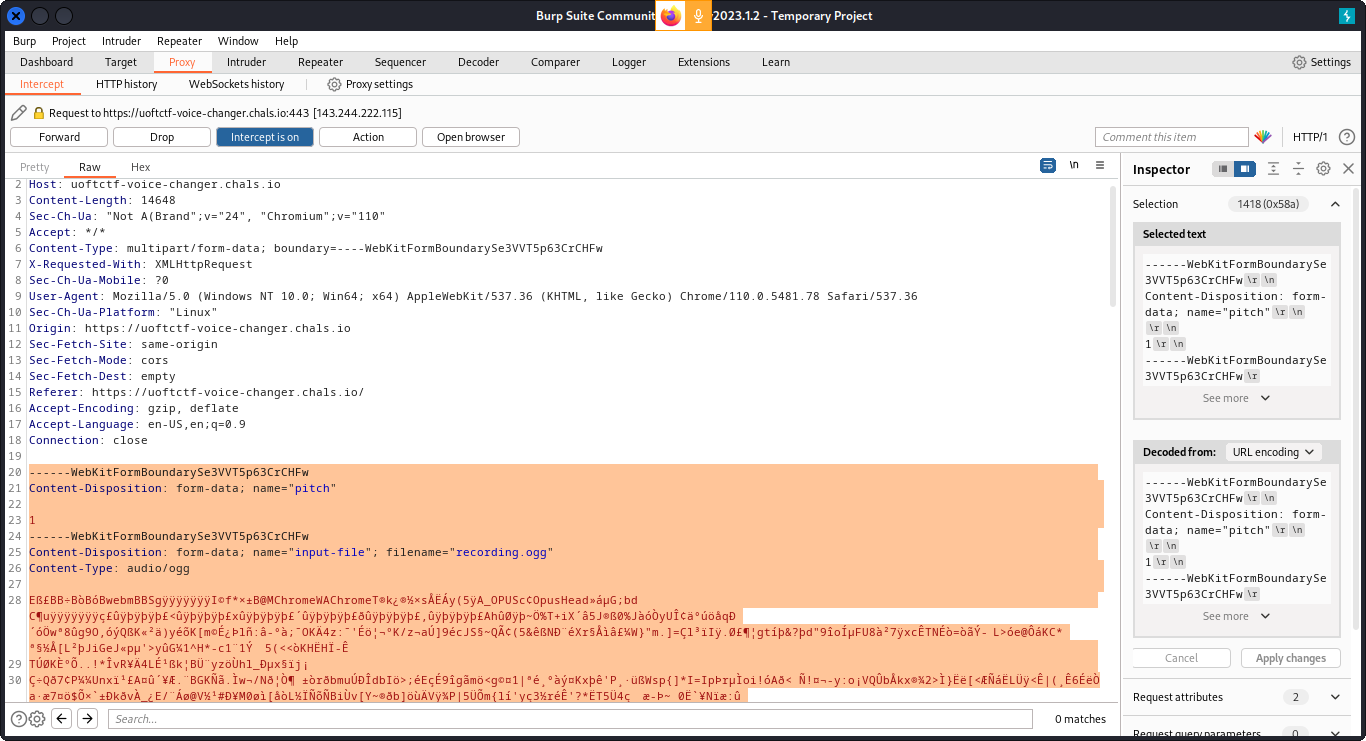Viewport: 1366px width, 741px height.
Task: Click the HTTP/1 protocol label
Action: click(x=1310, y=137)
